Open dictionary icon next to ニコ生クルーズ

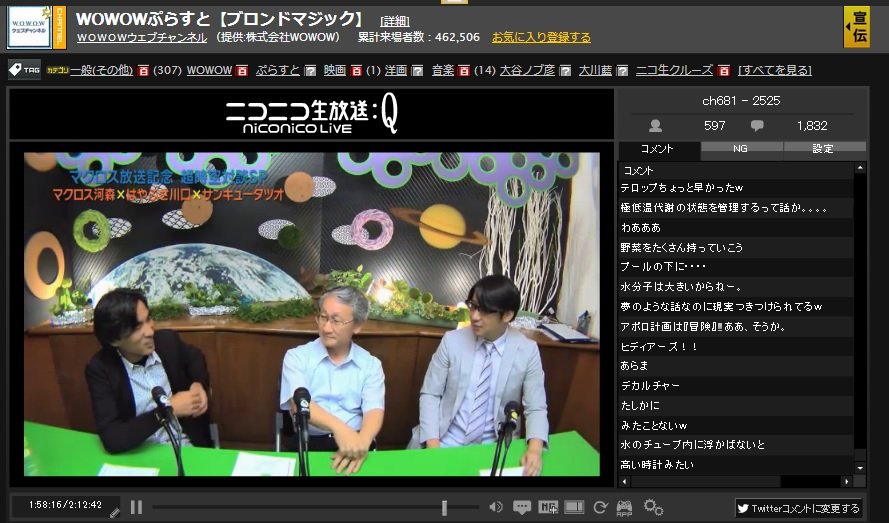tap(723, 70)
